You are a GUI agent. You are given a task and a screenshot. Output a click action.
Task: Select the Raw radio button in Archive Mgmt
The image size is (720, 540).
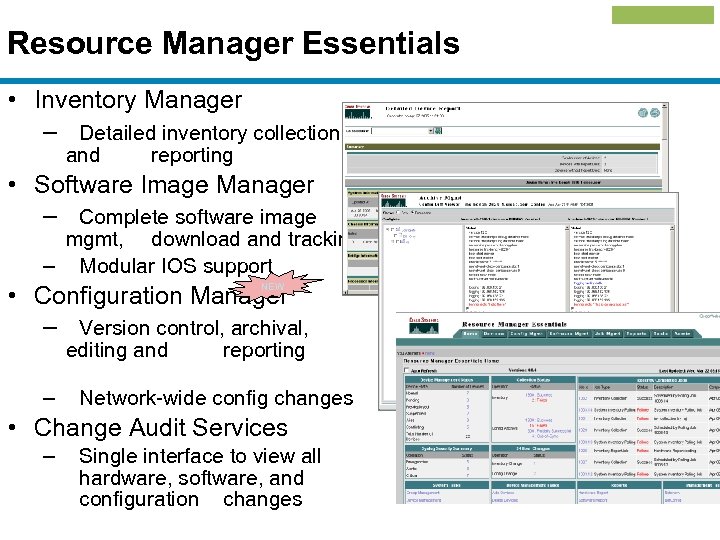398,213
